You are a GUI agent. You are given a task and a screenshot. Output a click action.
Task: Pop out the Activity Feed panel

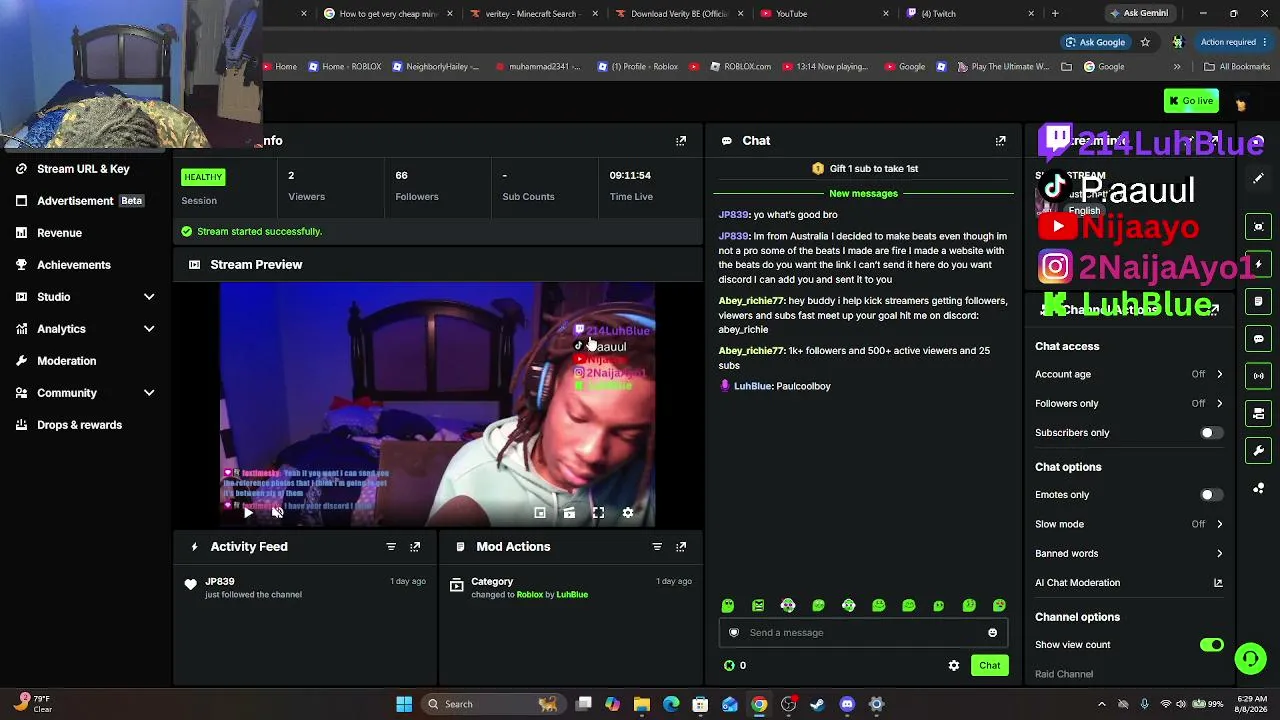[415, 547]
